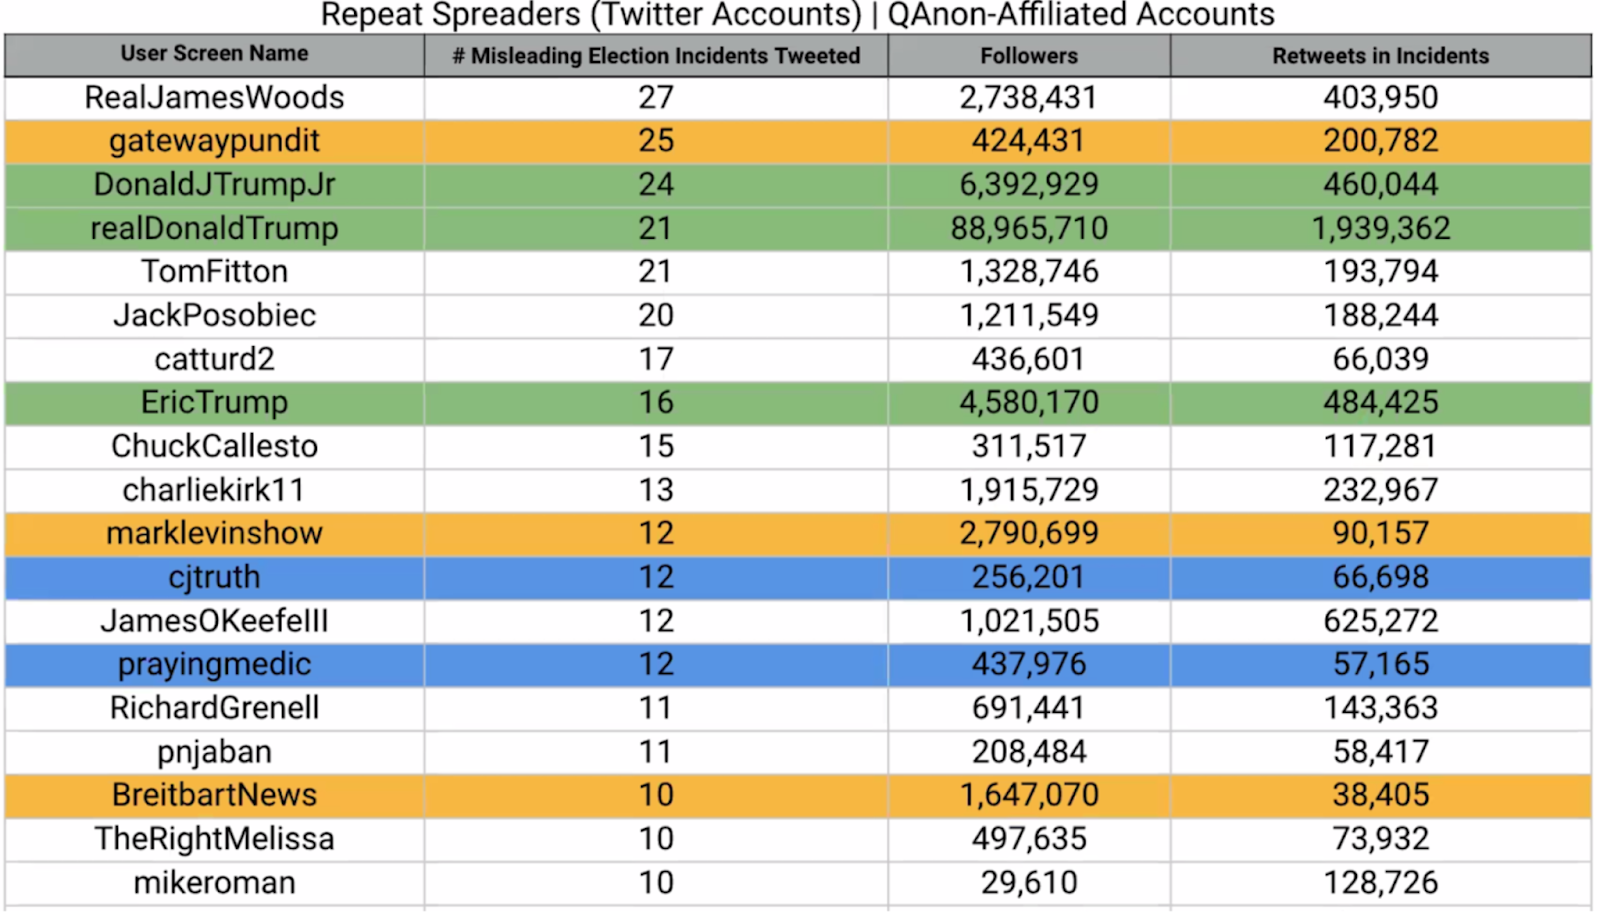Click retweets value 143,363
Image resolution: width=1600 pixels, height=917 pixels.
click(x=1381, y=708)
